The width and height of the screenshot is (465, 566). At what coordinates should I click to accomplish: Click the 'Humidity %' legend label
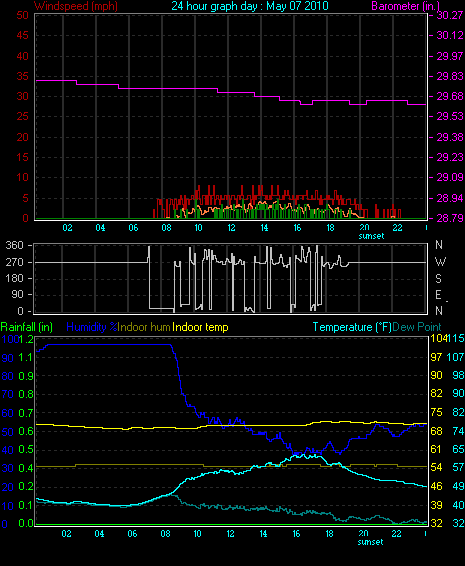(x=92, y=327)
